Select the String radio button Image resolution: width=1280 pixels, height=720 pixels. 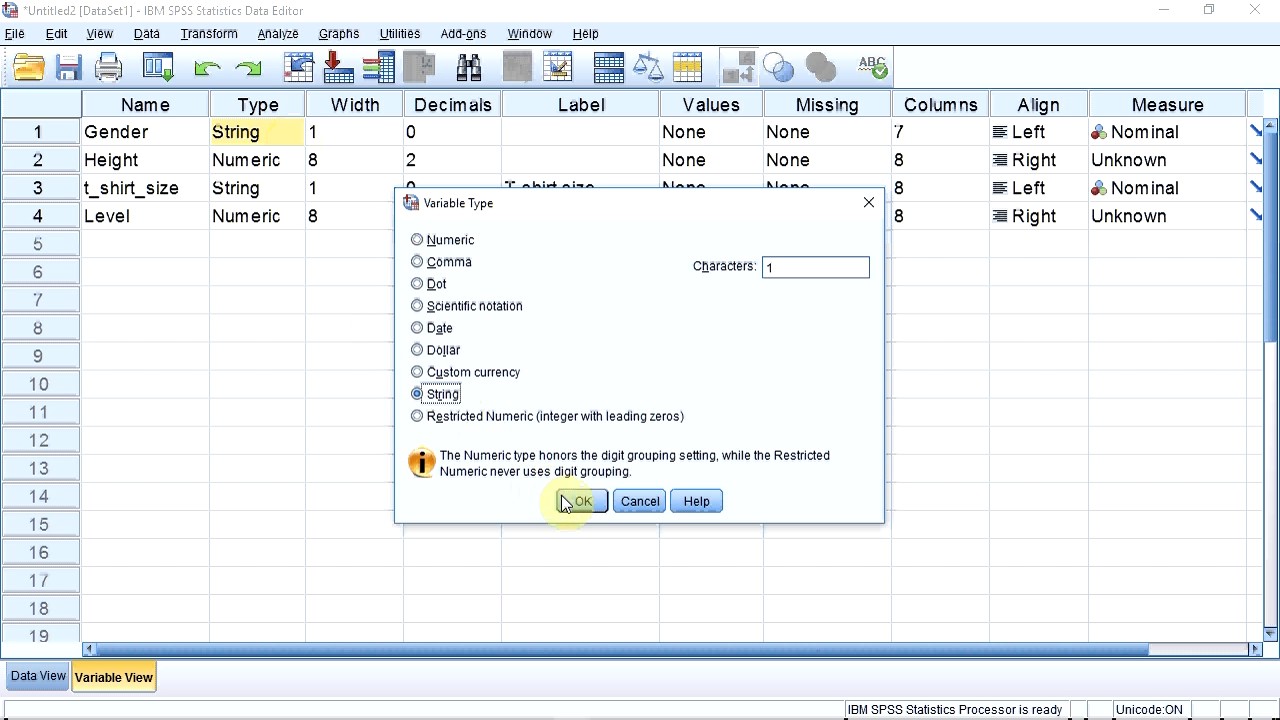click(417, 394)
